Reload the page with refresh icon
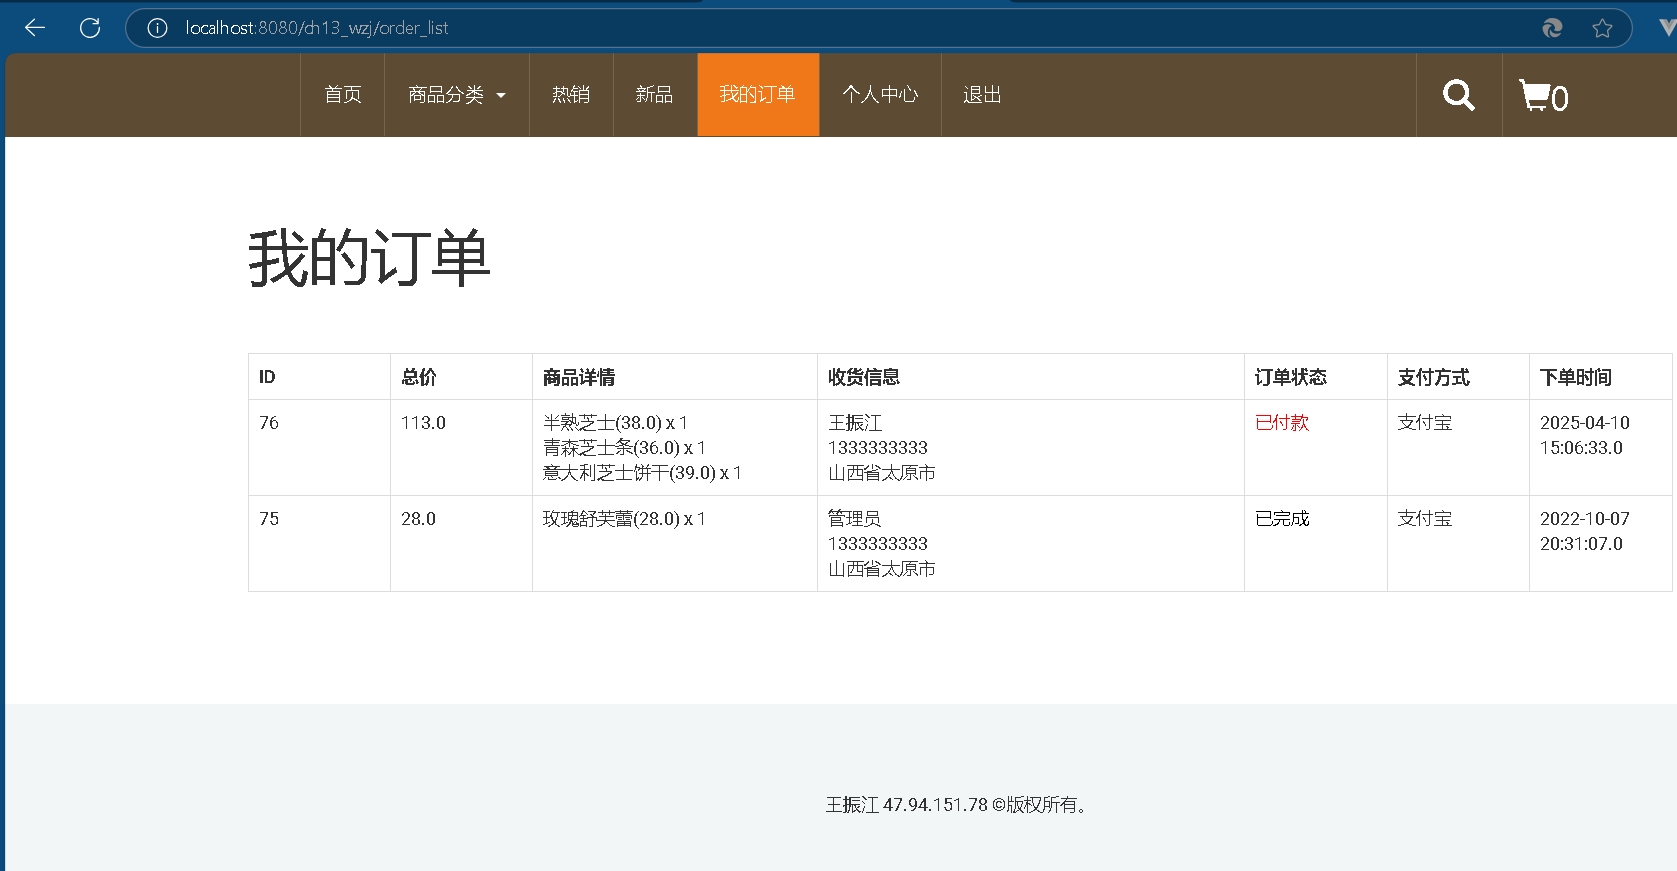Screen dimensions: 1677x871 pyautogui.click(x=90, y=28)
